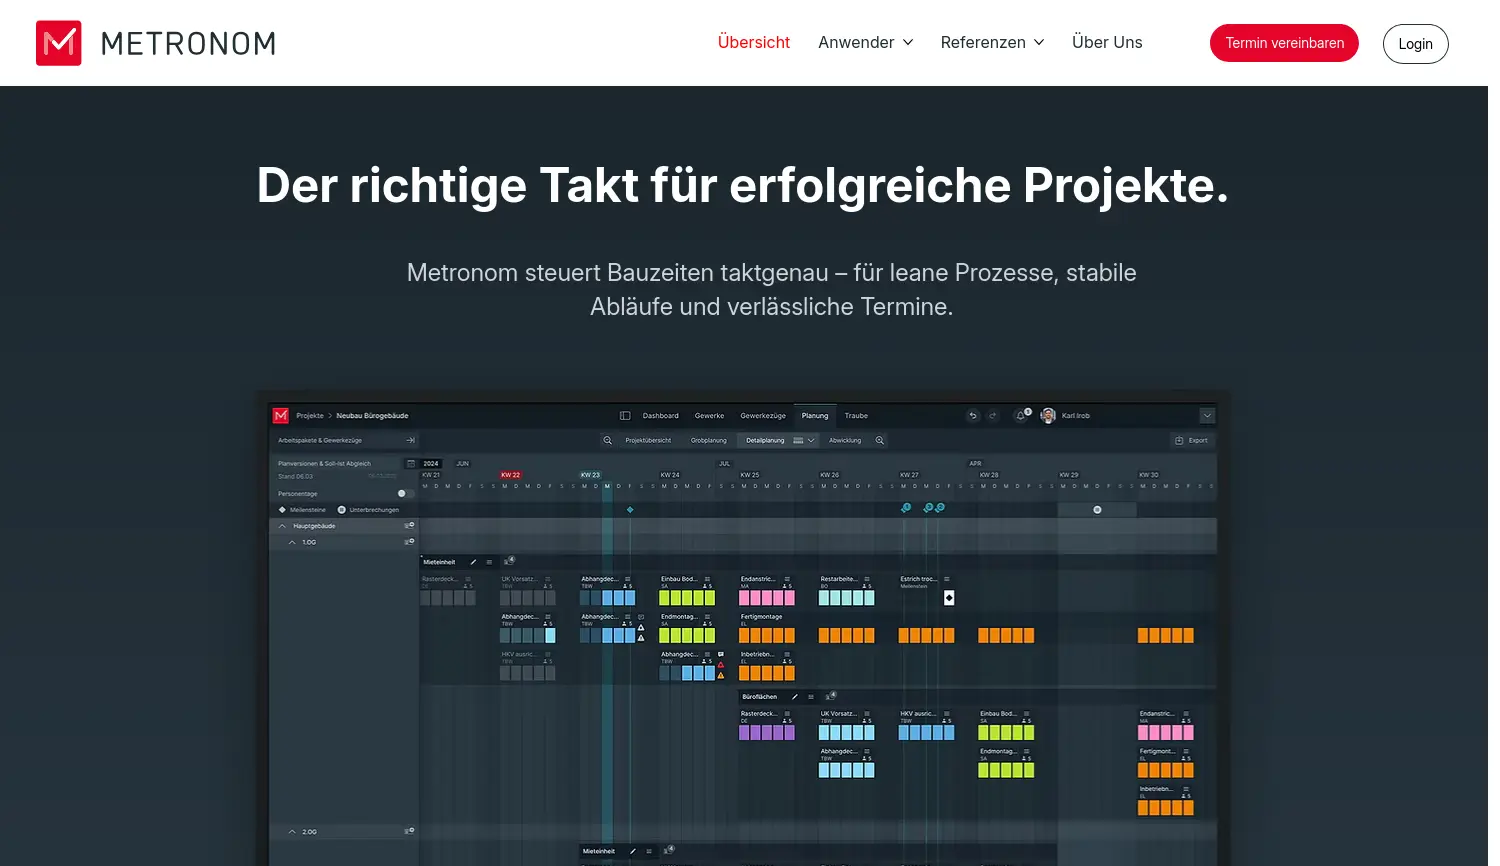Click the teal milestone diamond in KW 23
This screenshot has width=1500, height=866.
630,510
